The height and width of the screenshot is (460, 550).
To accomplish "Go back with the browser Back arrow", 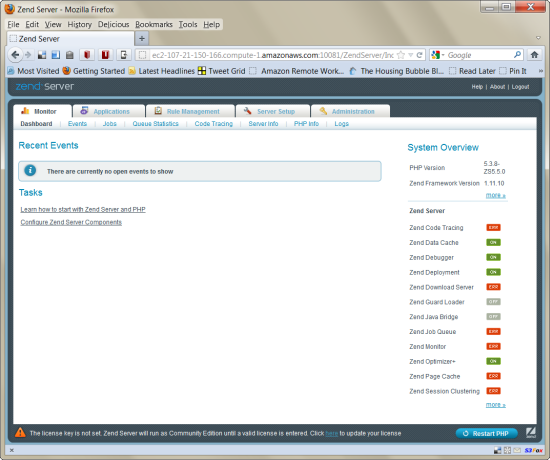I will coord(15,55).
